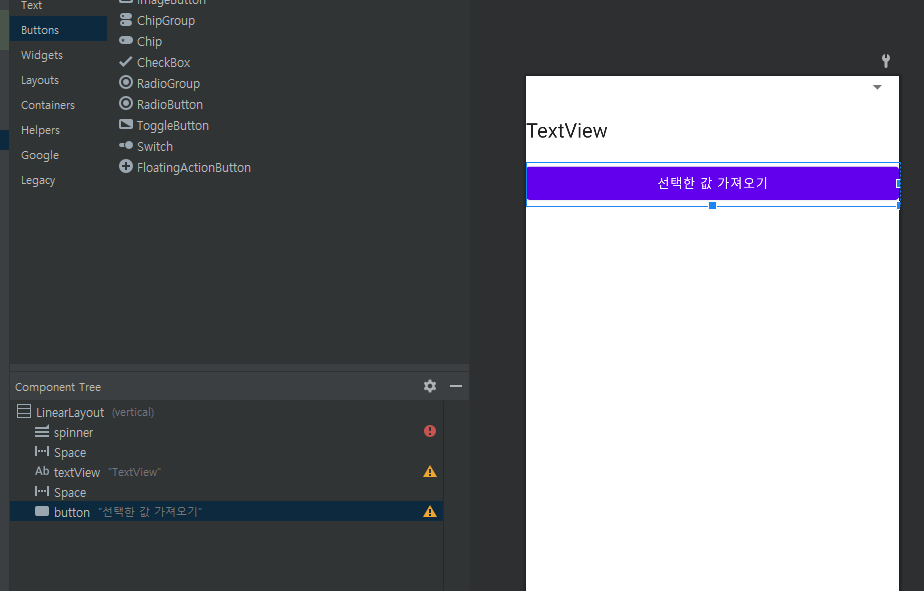This screenshot has width=924, height=591.
Task: Click the button row warning icon
Action: 430,511
